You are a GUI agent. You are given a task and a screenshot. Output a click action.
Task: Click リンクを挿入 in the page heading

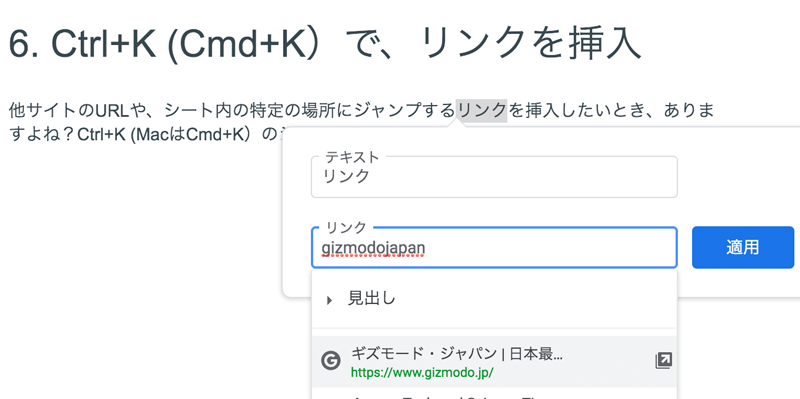[x=528, y=45]
